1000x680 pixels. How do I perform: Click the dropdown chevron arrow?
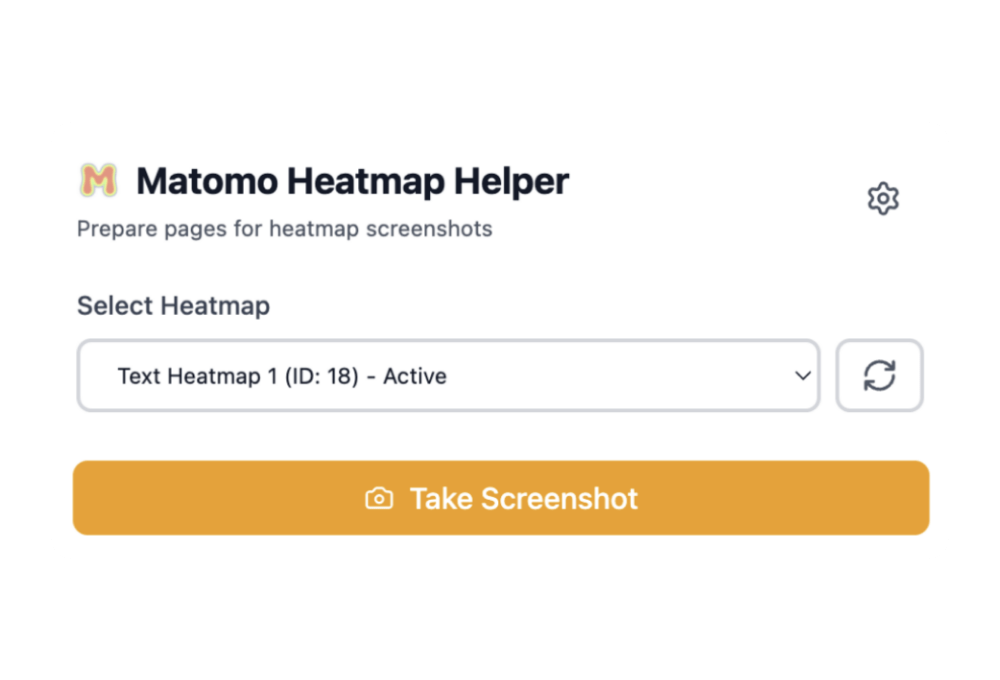pos(801,376)
